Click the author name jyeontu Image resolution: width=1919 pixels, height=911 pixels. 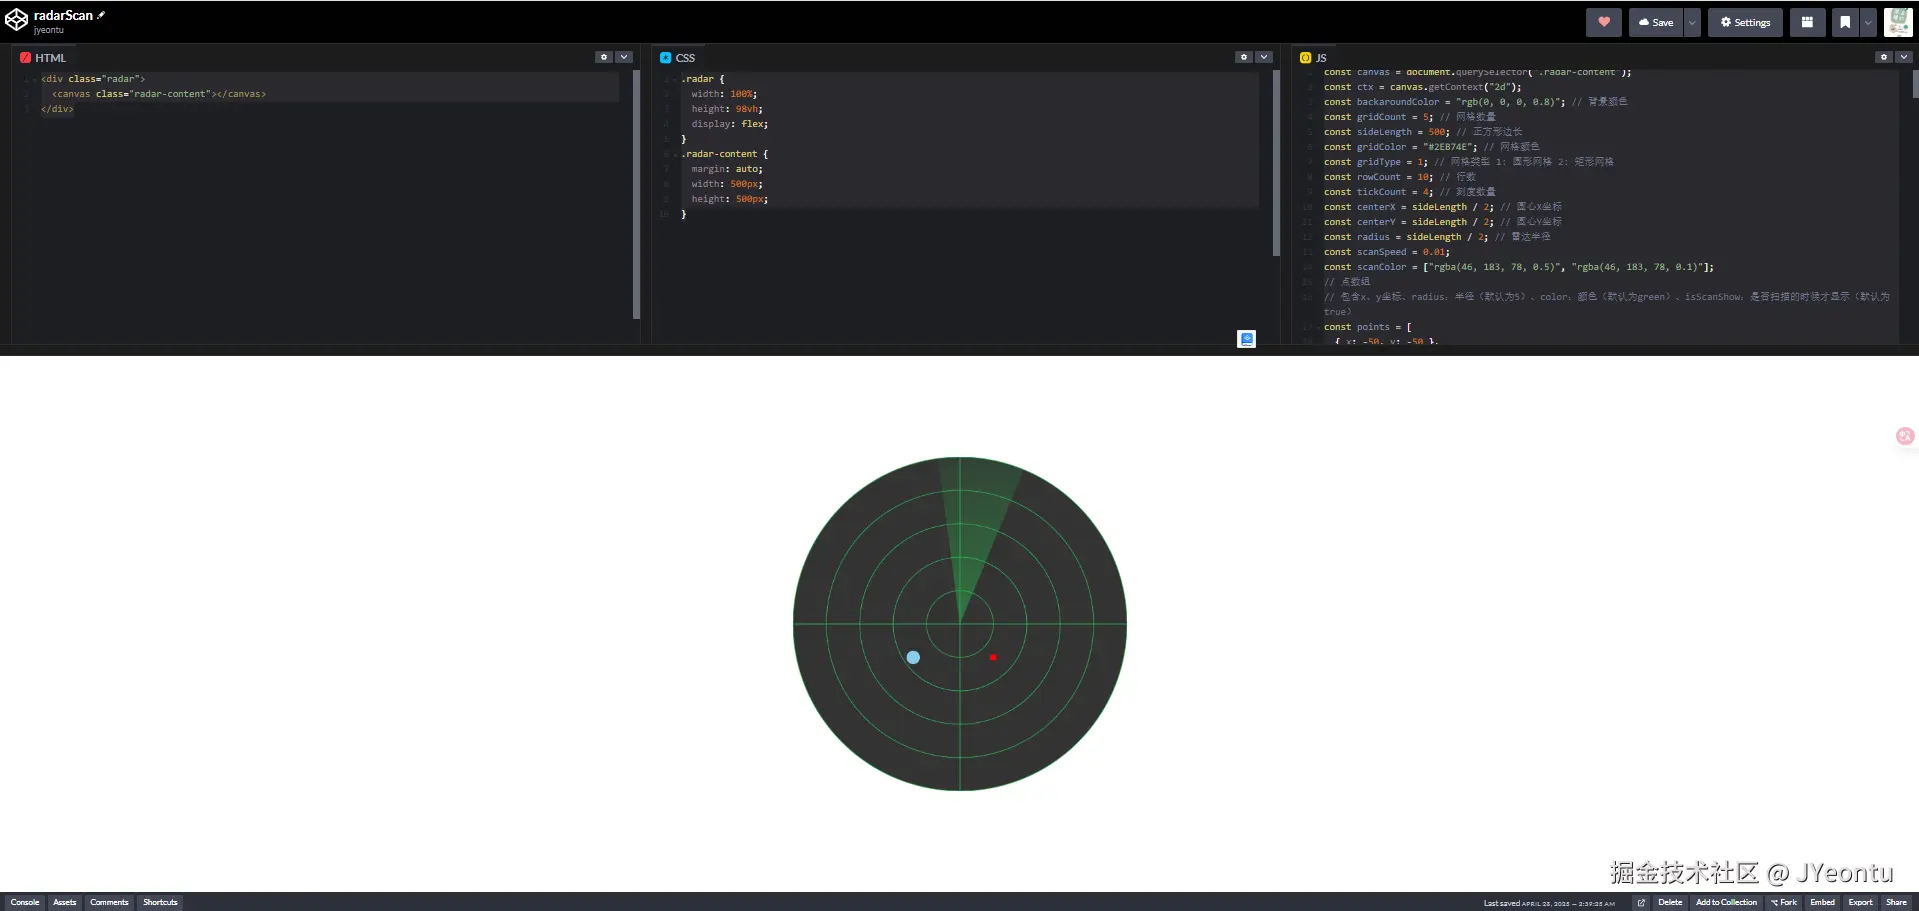[x=49, y=30]
